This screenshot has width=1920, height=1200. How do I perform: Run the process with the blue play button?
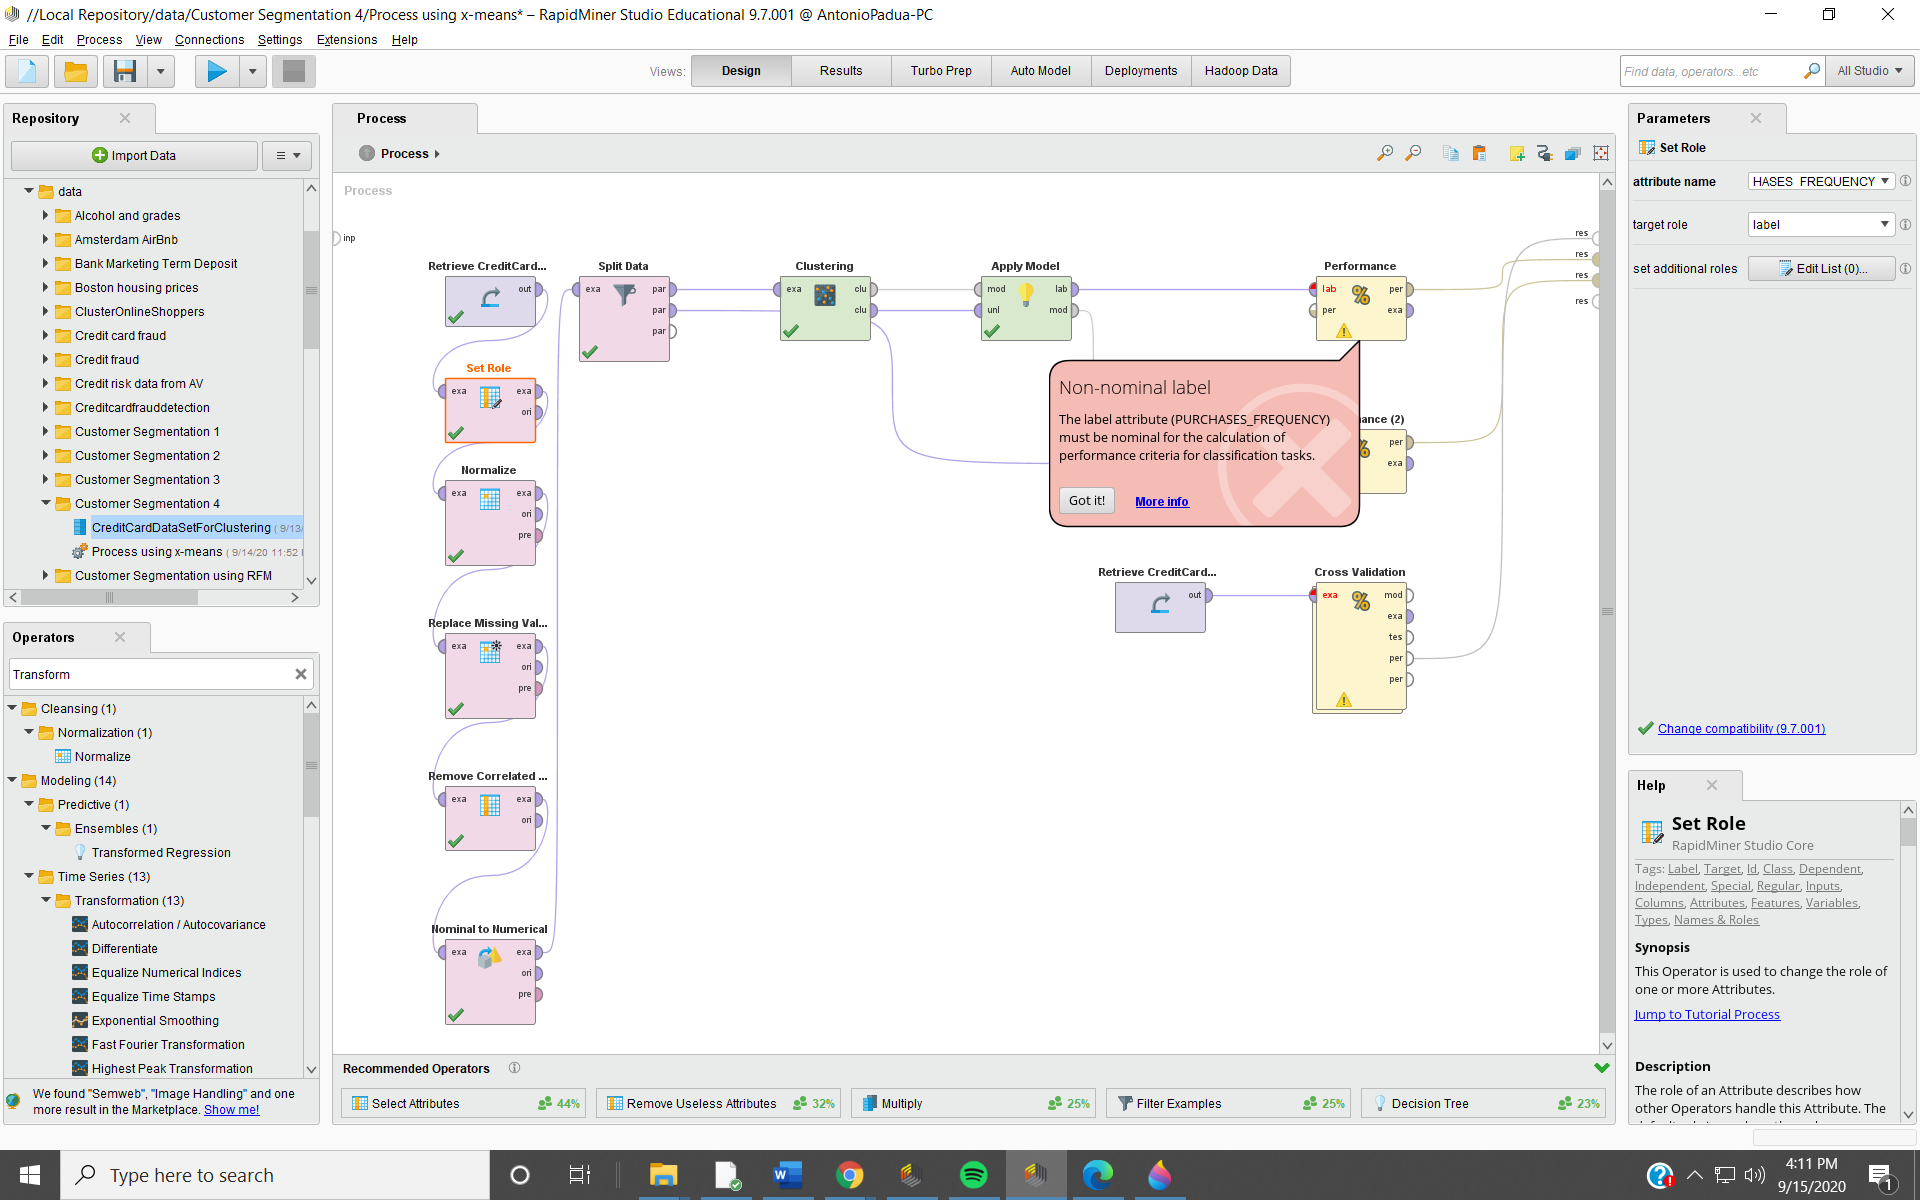coord(216,71)
